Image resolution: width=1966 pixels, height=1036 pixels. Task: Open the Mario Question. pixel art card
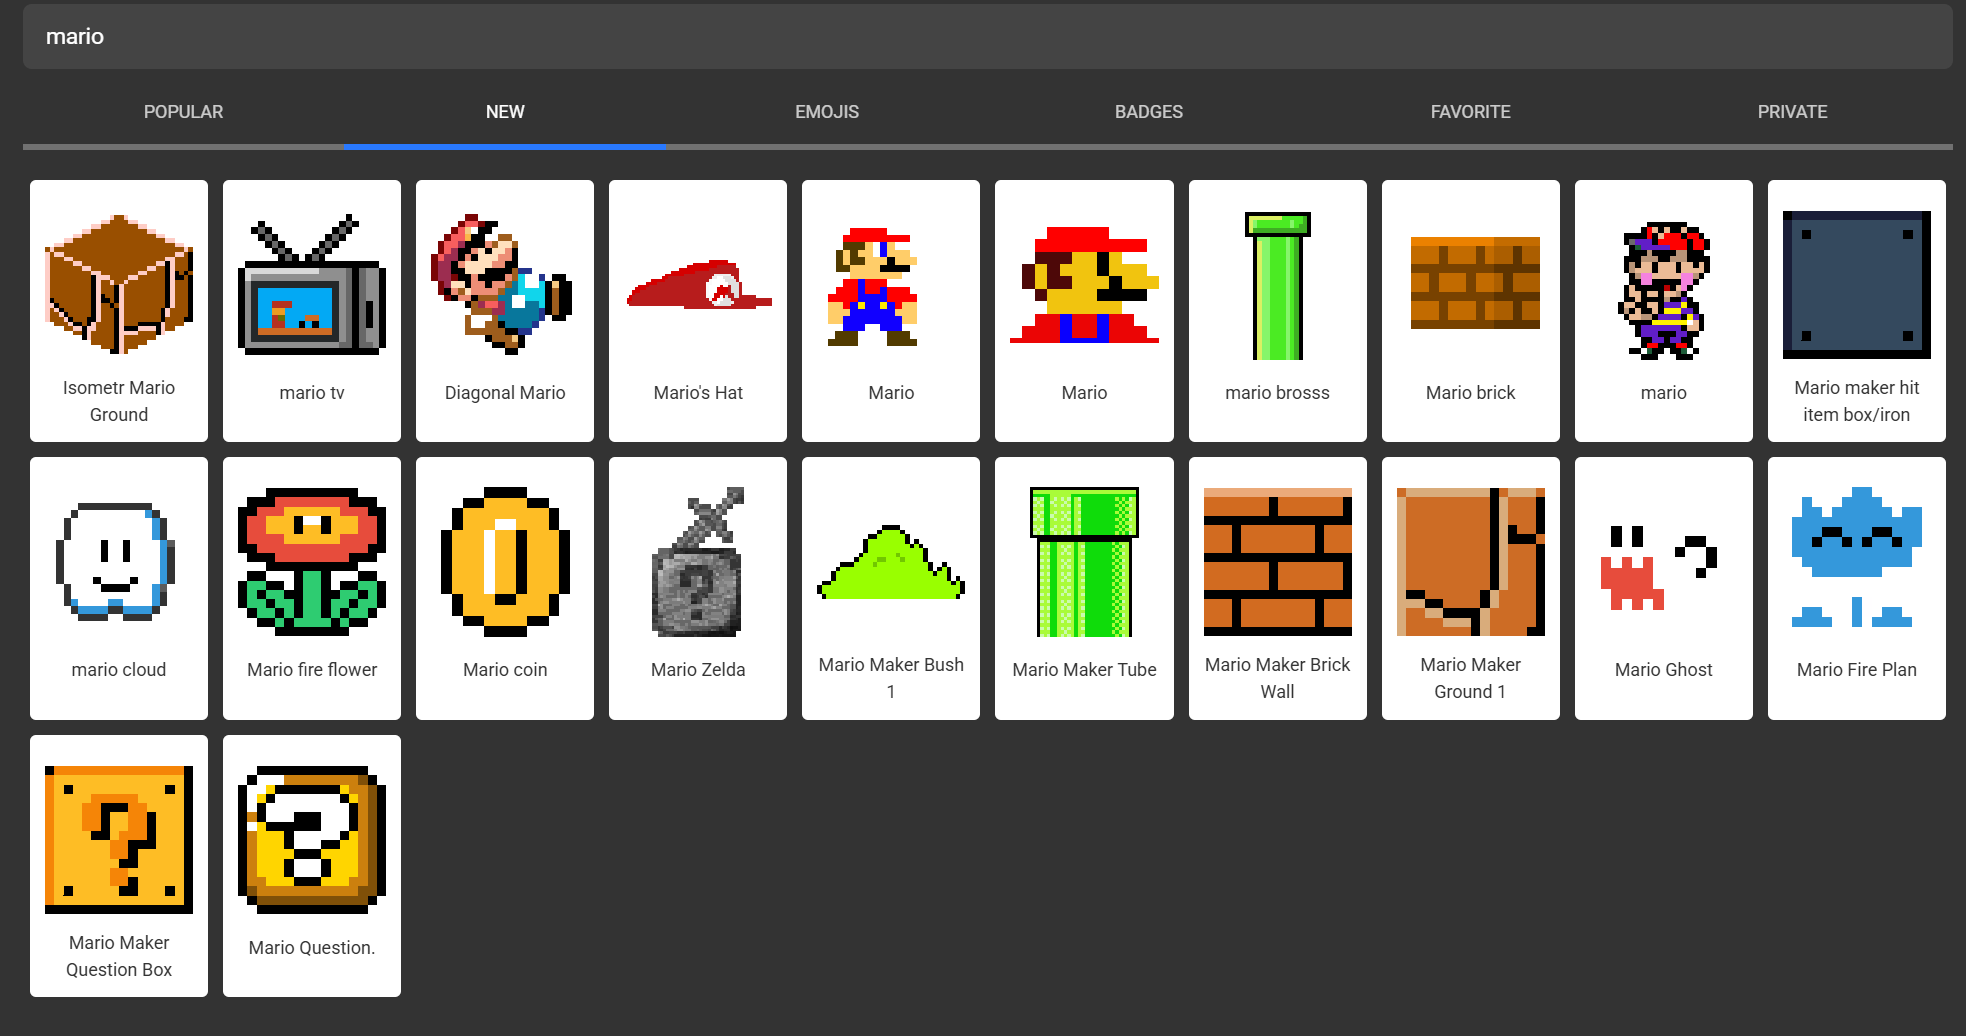pyautogui.click(x=312, y=866)
